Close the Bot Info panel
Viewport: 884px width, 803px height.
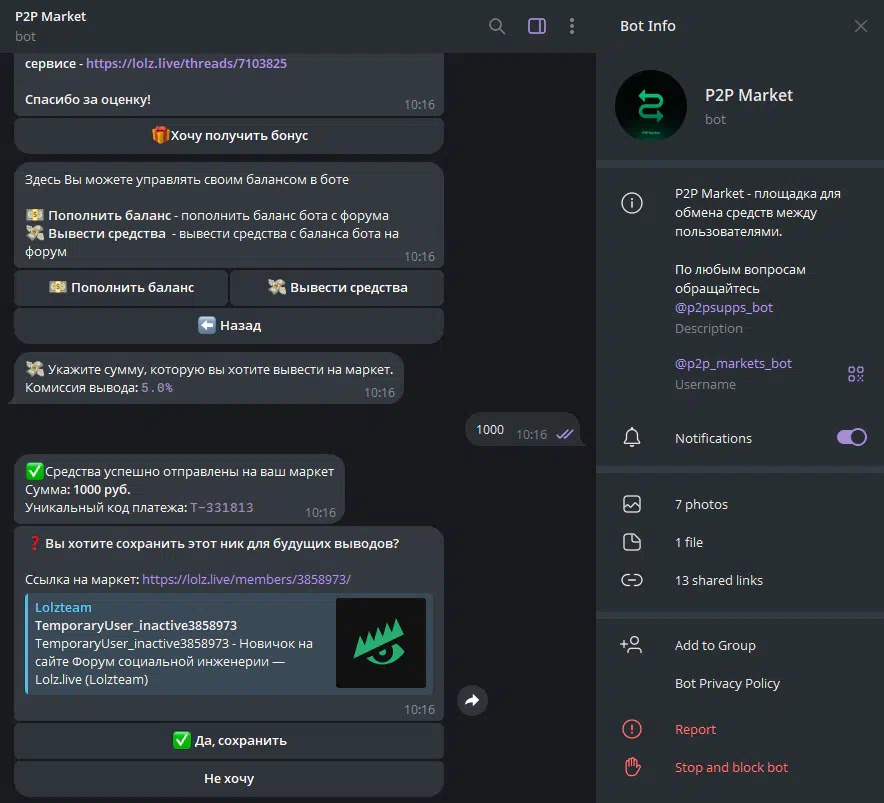coord(860,27)
